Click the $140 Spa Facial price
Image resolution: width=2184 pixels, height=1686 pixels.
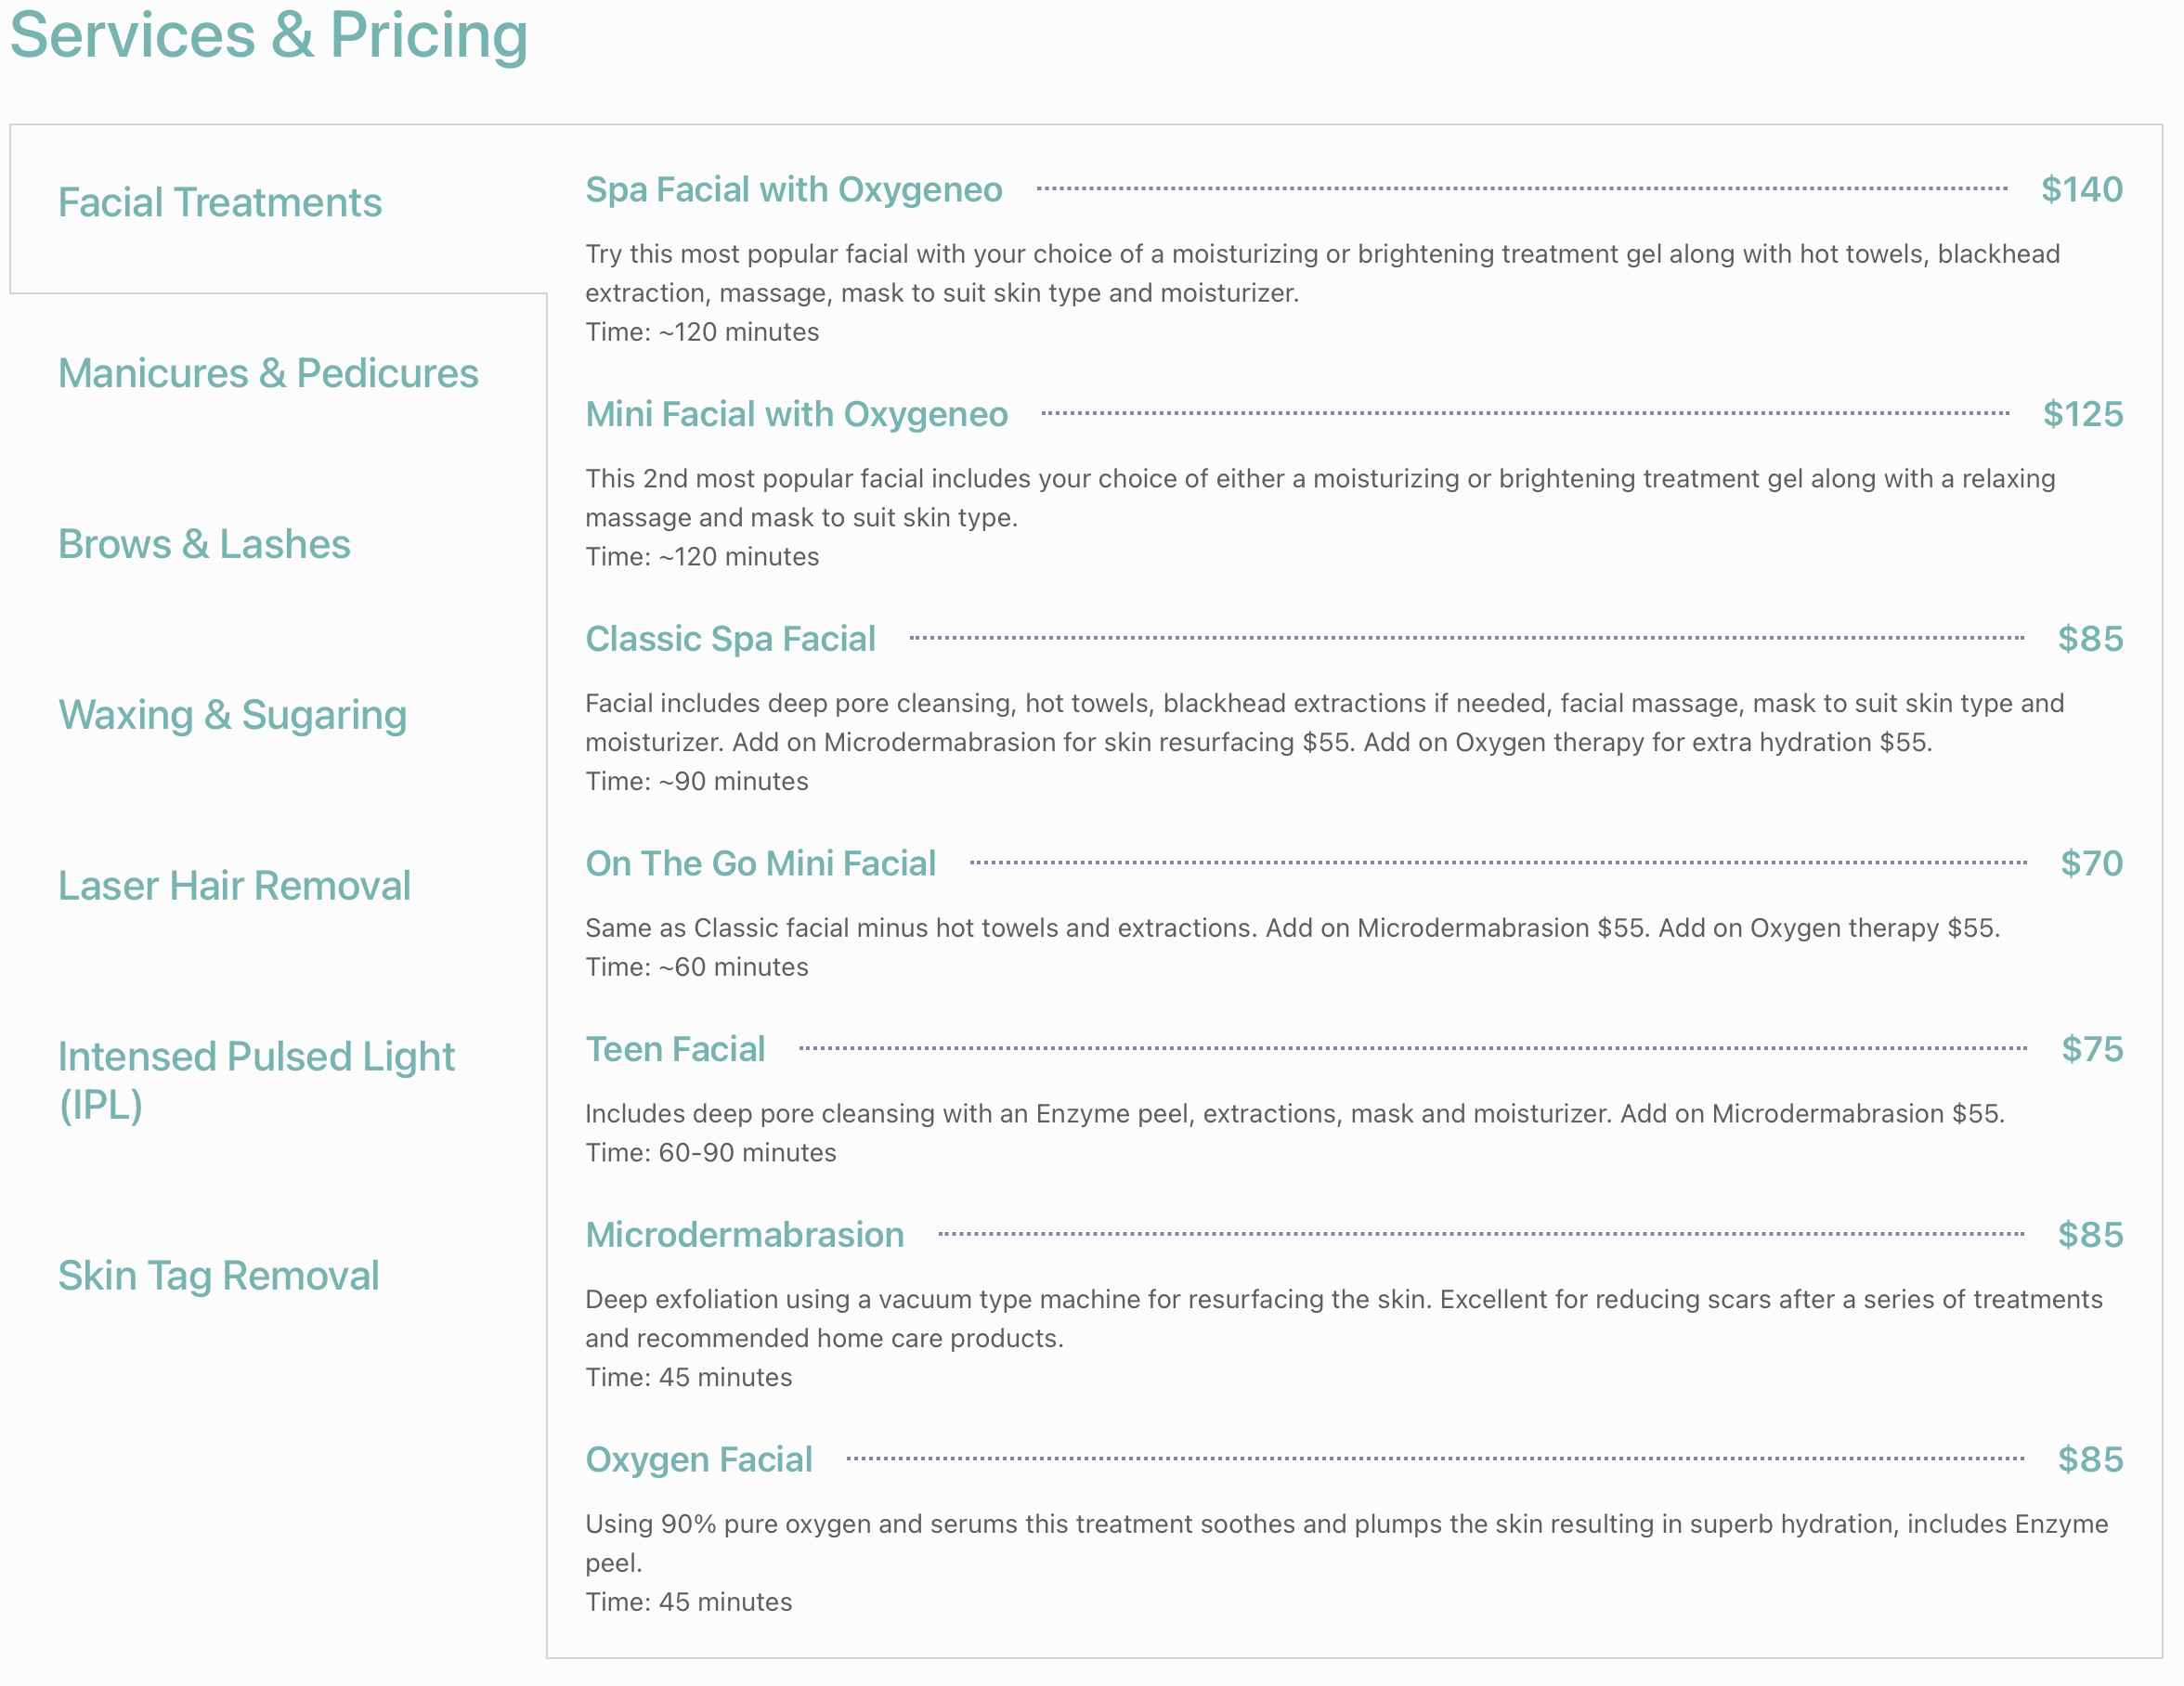2081,190
